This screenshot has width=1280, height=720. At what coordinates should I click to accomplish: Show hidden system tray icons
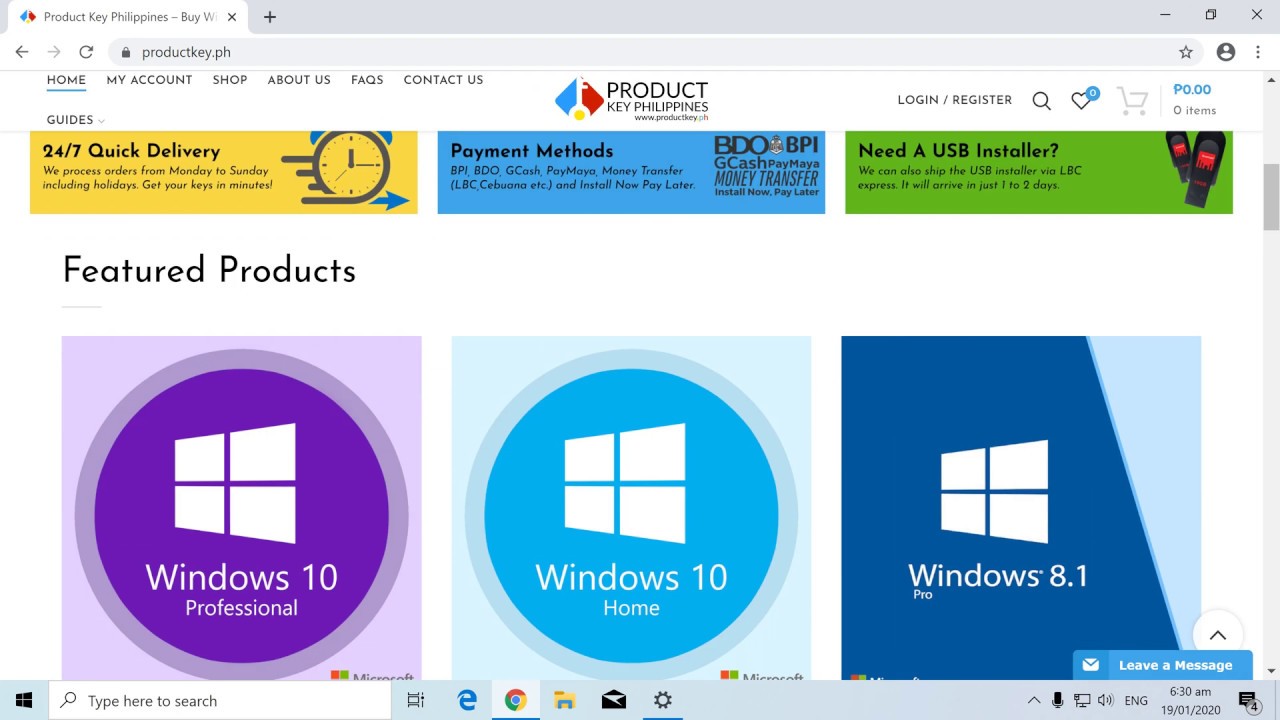(1034, 700)
